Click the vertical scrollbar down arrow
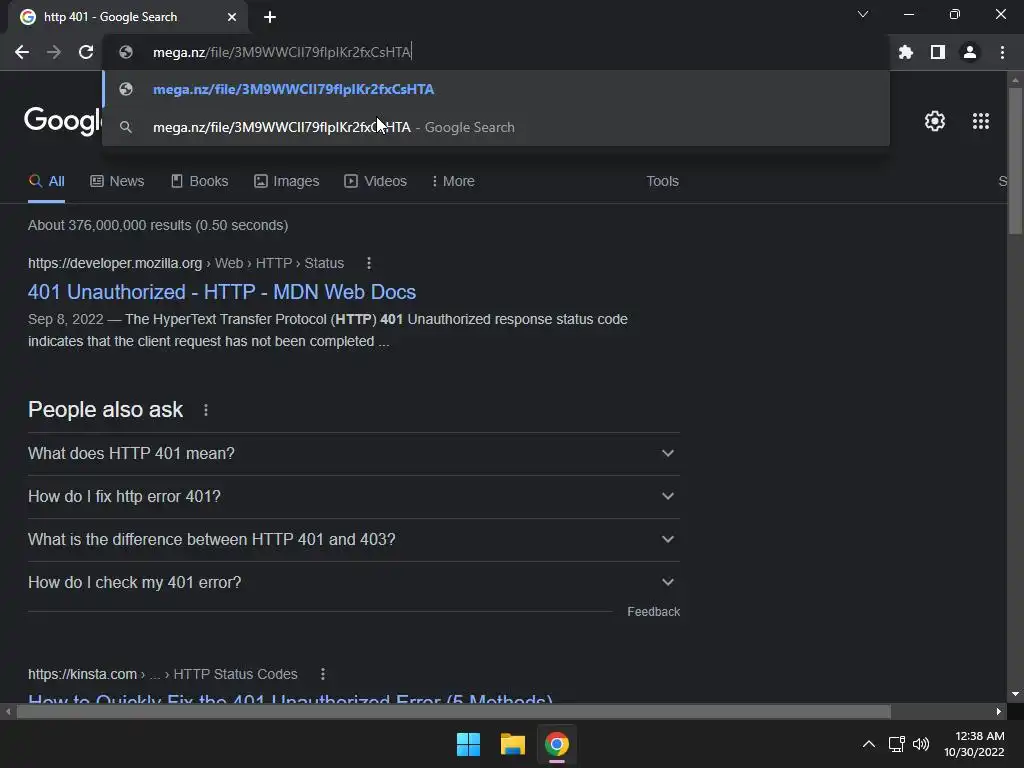This screenshot has height=768, width=1024. [x=1015, y=694]
